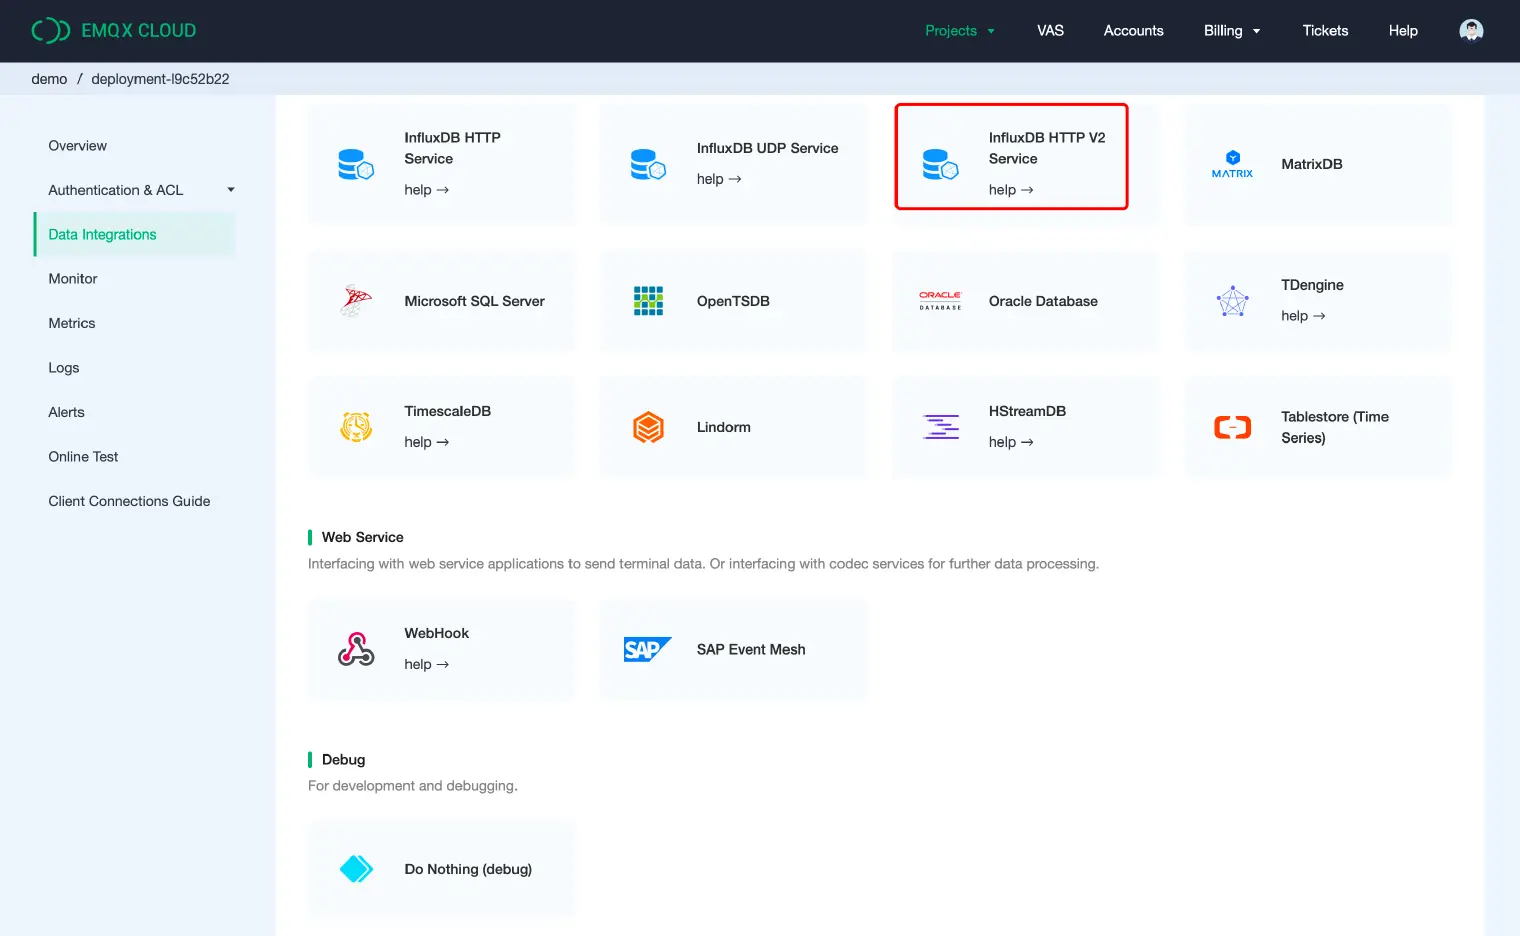Open the Billing dropdown menu
Image resolution: width=1520 pixels, height=936 pixels.
coord(1232,31)
